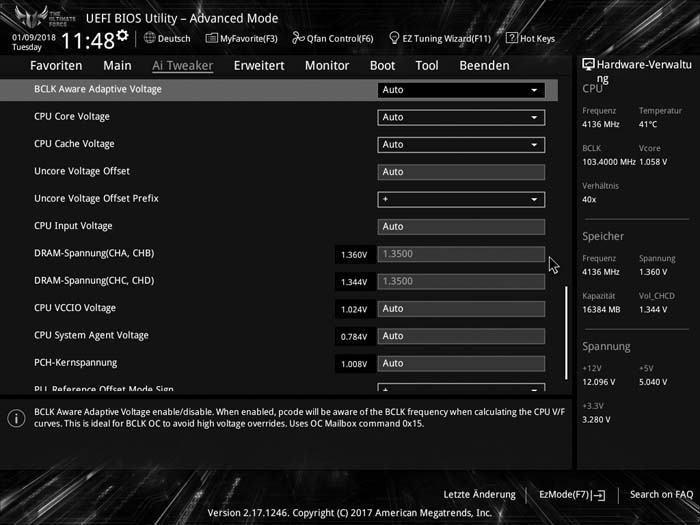Open Hot Keys question mark icon

coord(512,38)
